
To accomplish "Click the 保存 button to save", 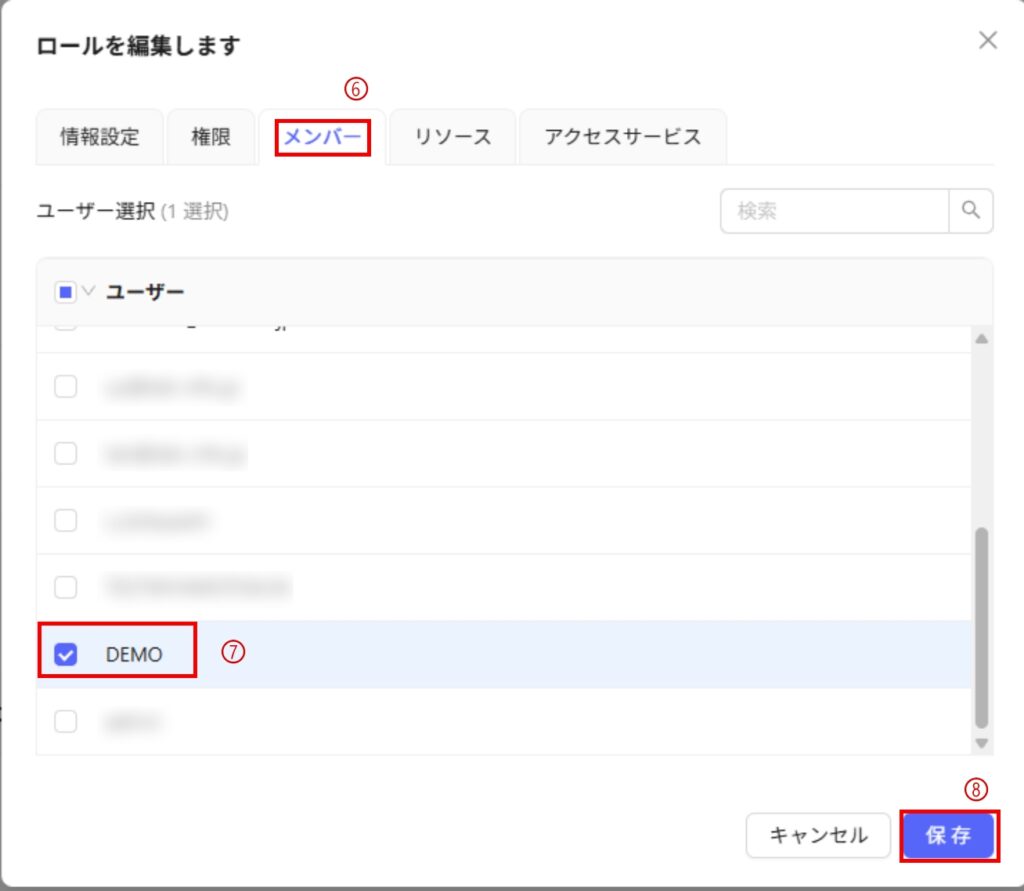I will pyautogui.click(x=948, y=835).
